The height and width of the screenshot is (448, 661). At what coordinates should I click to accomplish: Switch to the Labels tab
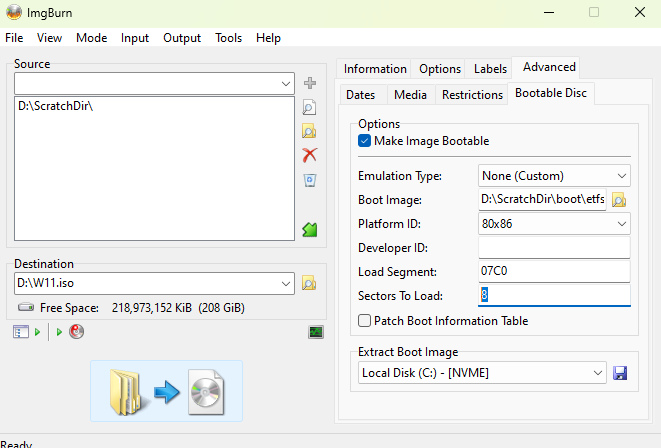[x=491, y=69]
